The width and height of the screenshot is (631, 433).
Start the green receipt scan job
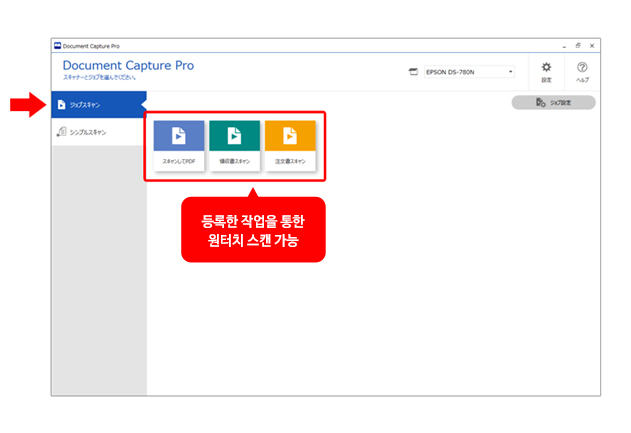coord(235,146)
